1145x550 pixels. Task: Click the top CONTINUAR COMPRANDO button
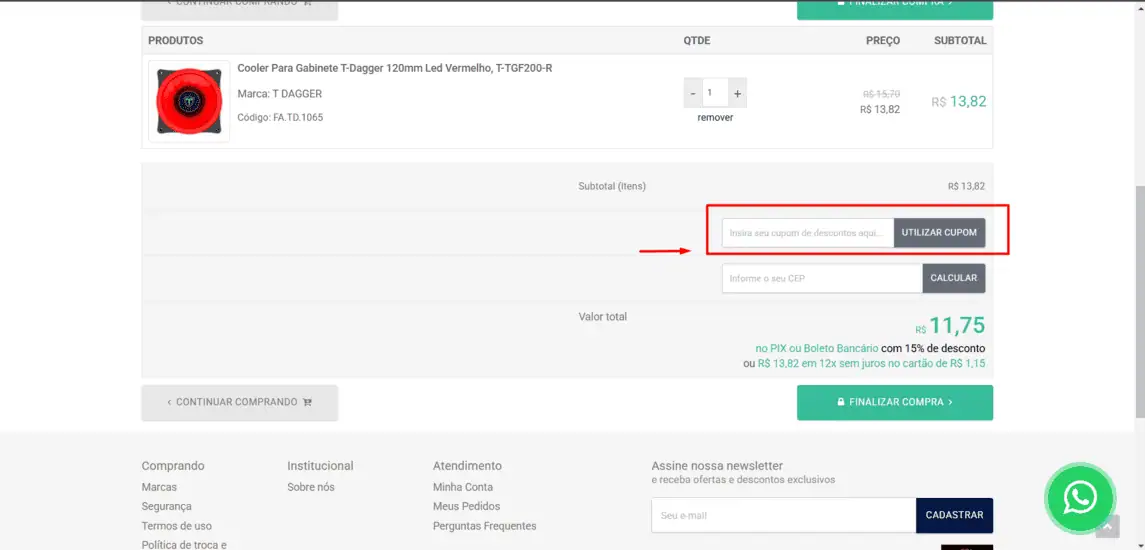click(x=240, y=9)
